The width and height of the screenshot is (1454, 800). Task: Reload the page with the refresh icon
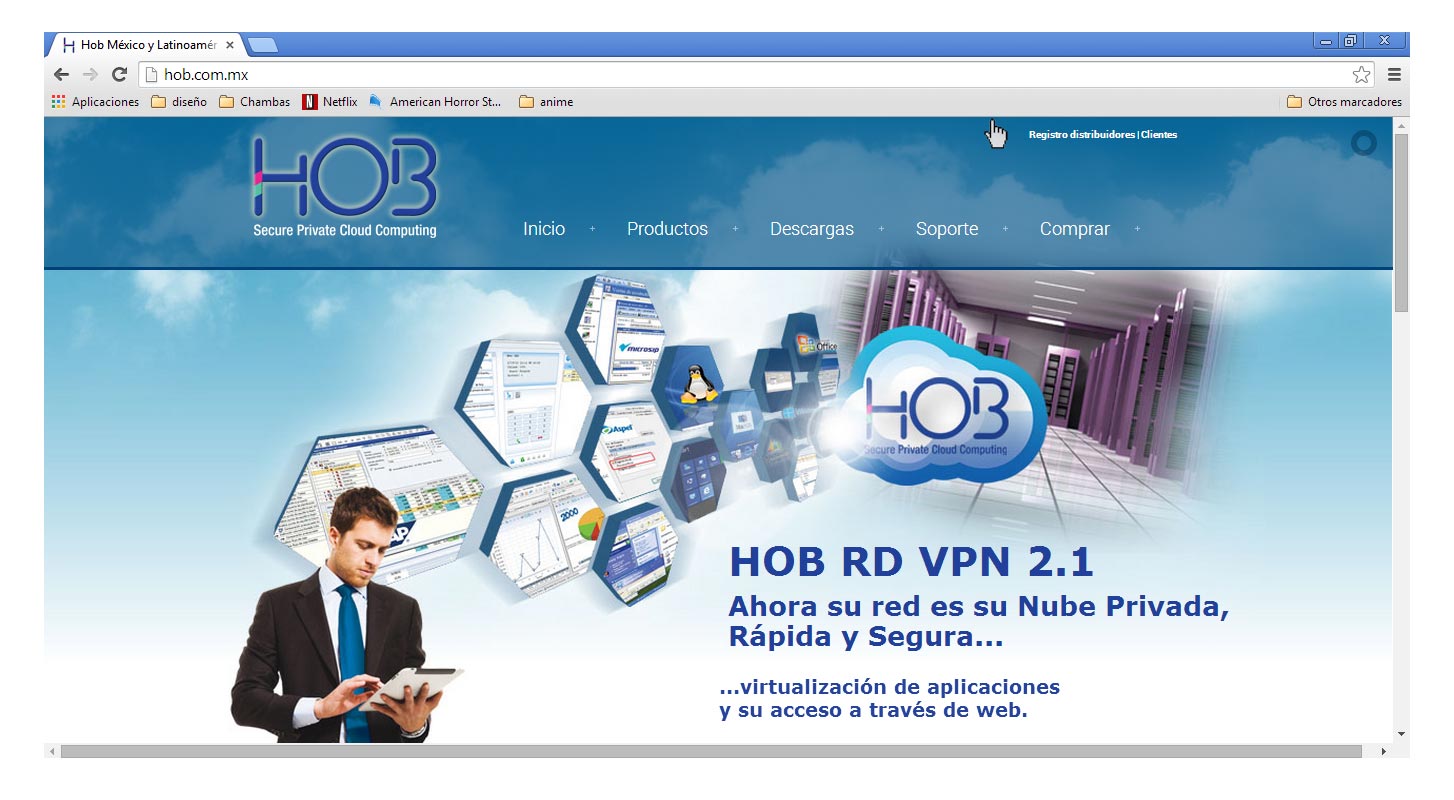click(118, 74)
